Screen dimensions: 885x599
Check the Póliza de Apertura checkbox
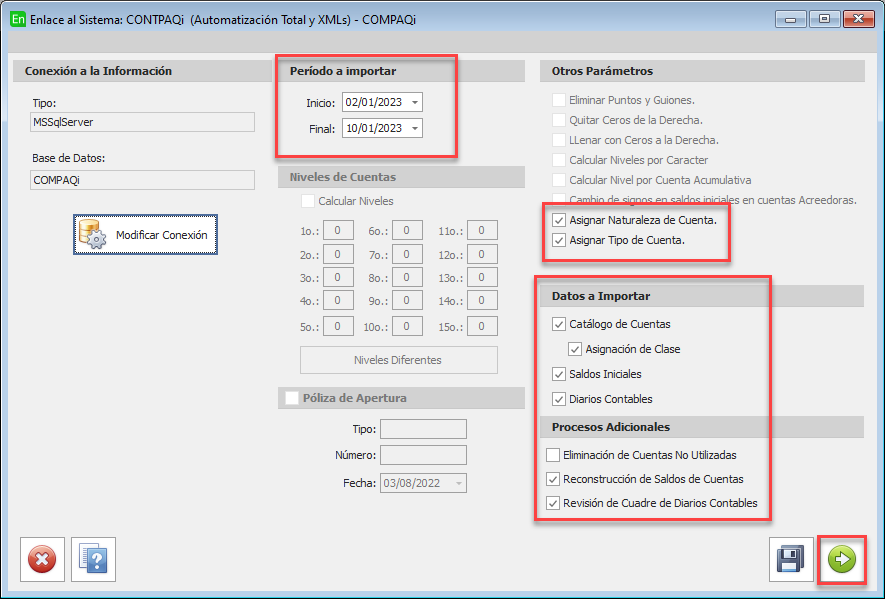click(292, 398)
